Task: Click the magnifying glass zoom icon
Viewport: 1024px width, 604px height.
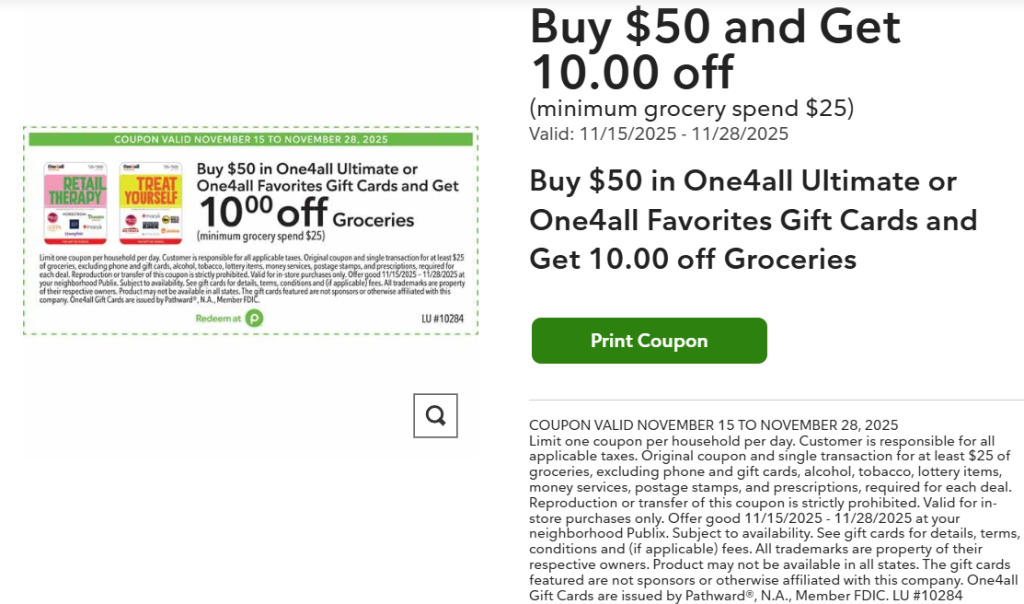Action: pyautogui.click(x=435, y=415)
